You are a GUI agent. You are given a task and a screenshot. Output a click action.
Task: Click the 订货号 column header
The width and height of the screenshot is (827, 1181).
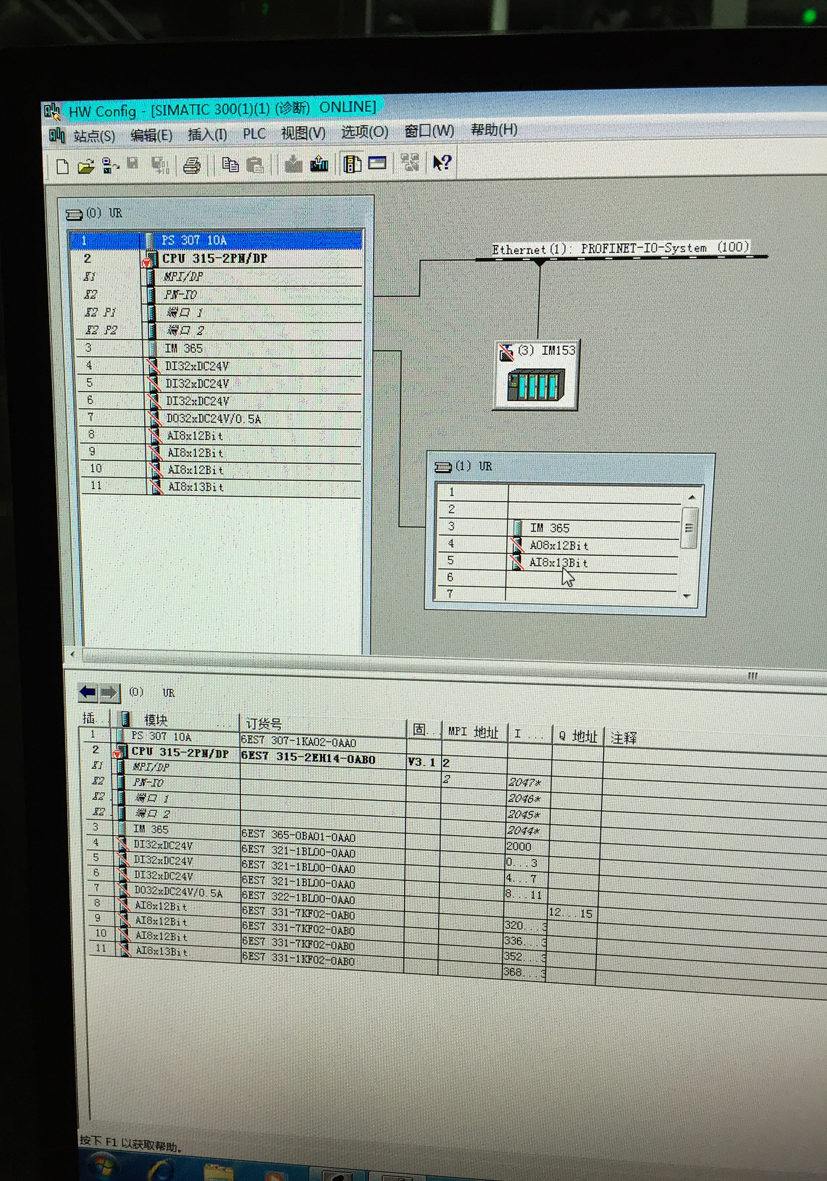(264, 723)
